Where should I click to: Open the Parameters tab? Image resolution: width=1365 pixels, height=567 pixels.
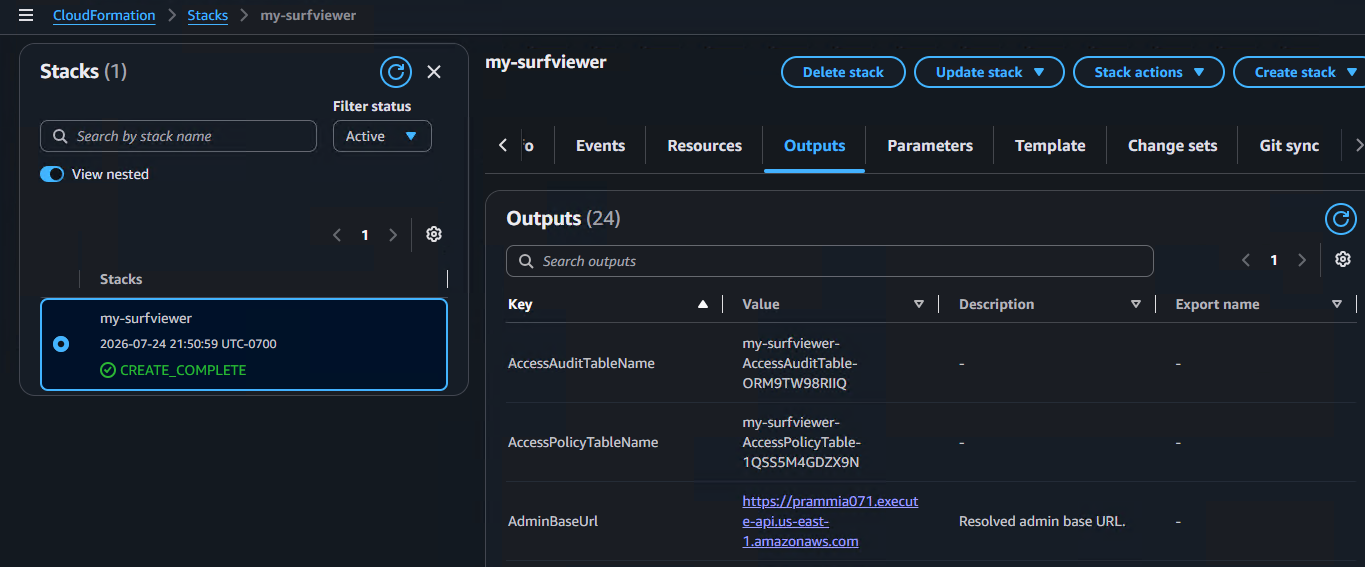[x=930, y=146]
